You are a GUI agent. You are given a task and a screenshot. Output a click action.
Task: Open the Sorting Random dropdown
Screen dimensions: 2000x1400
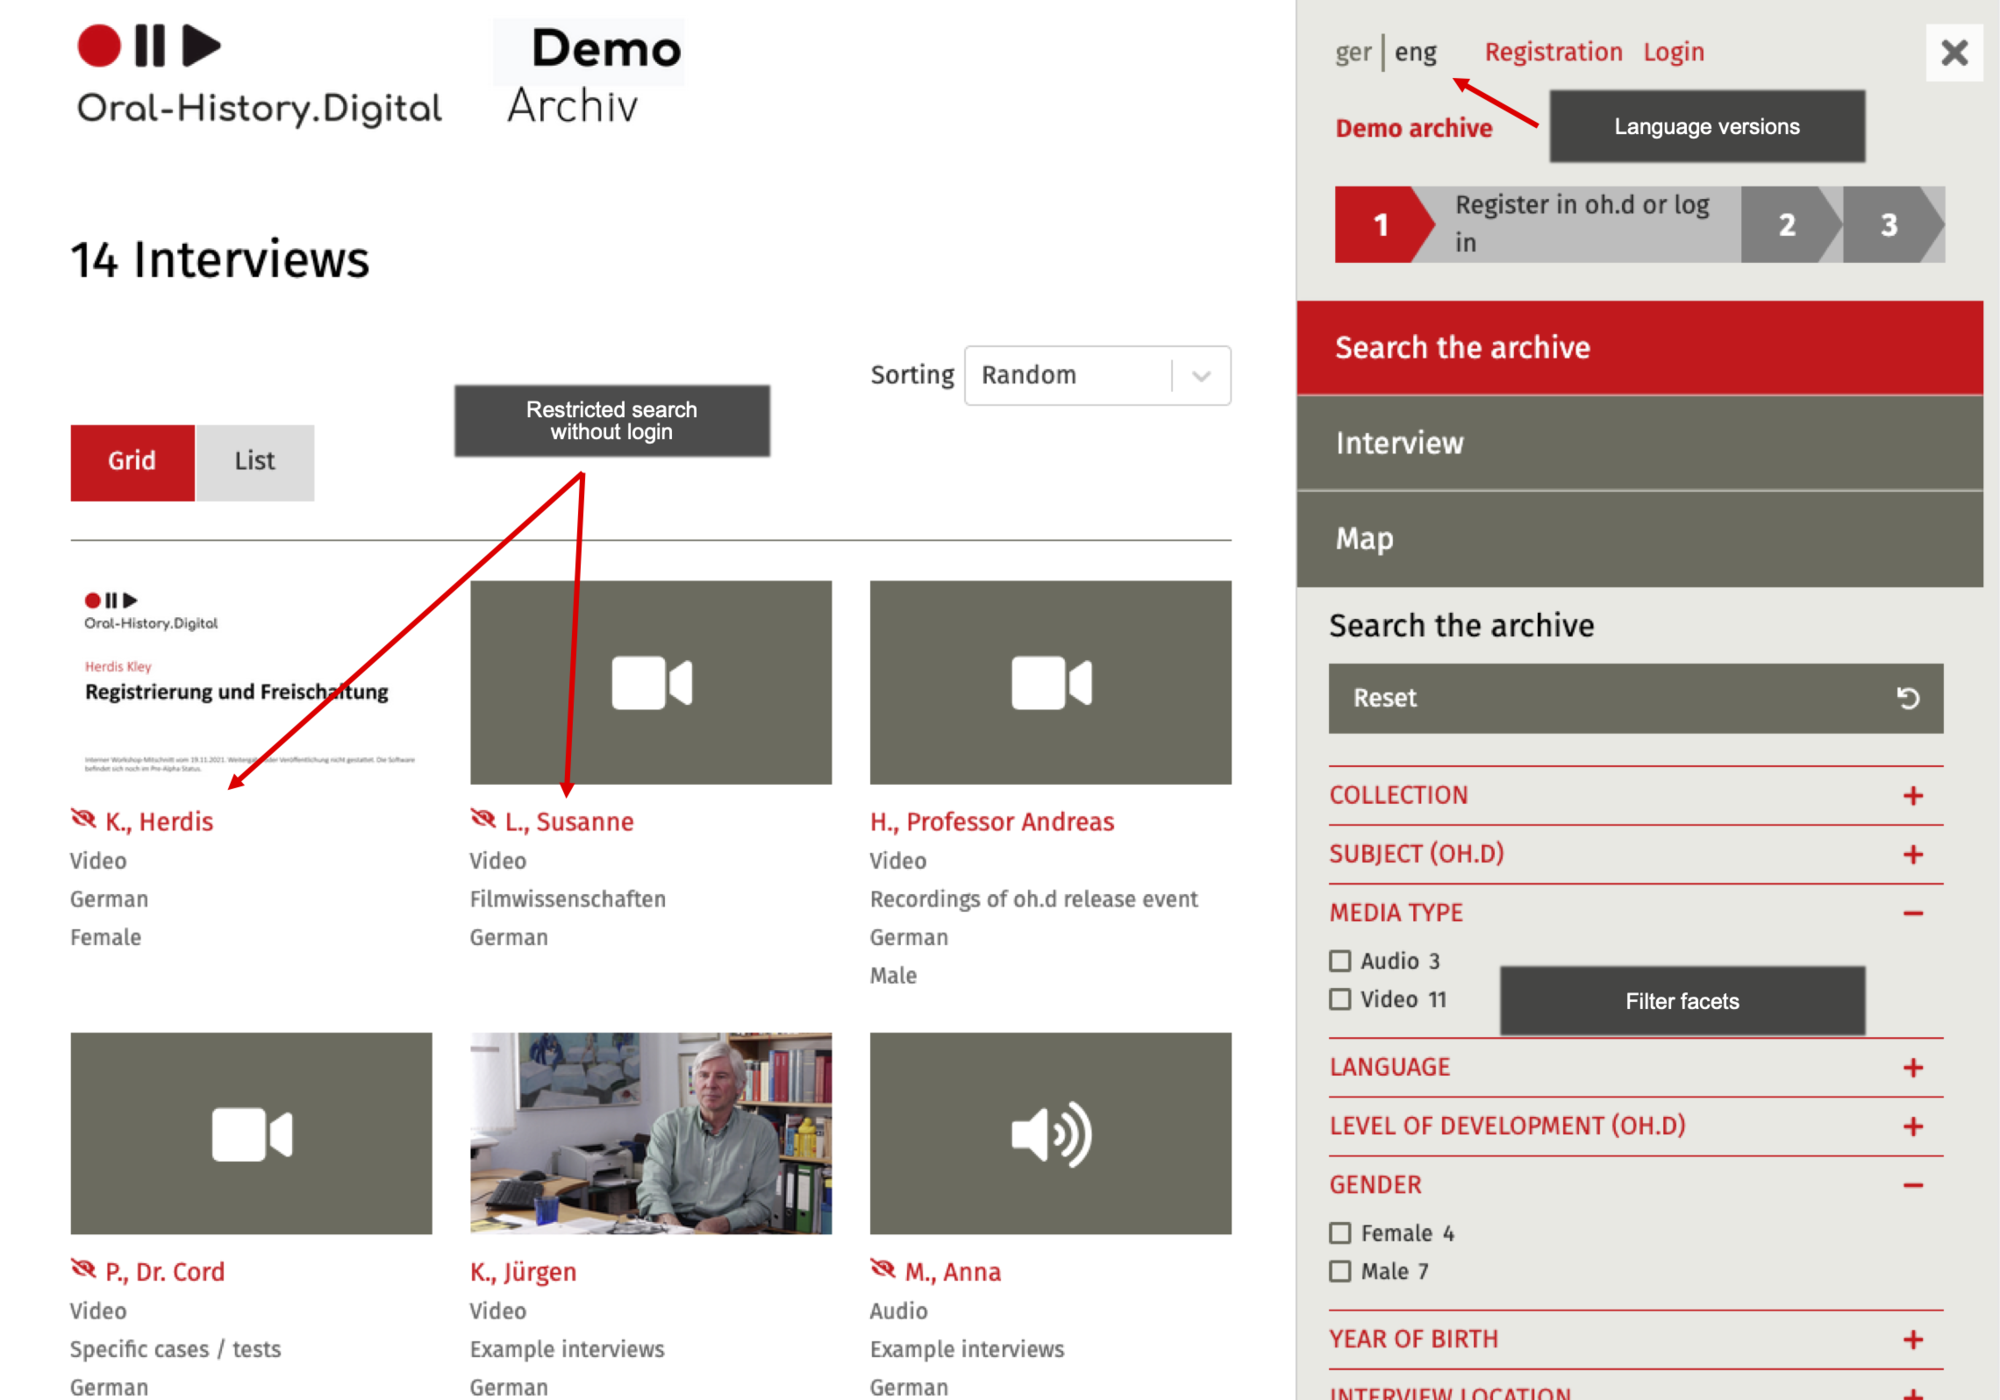1097,375
